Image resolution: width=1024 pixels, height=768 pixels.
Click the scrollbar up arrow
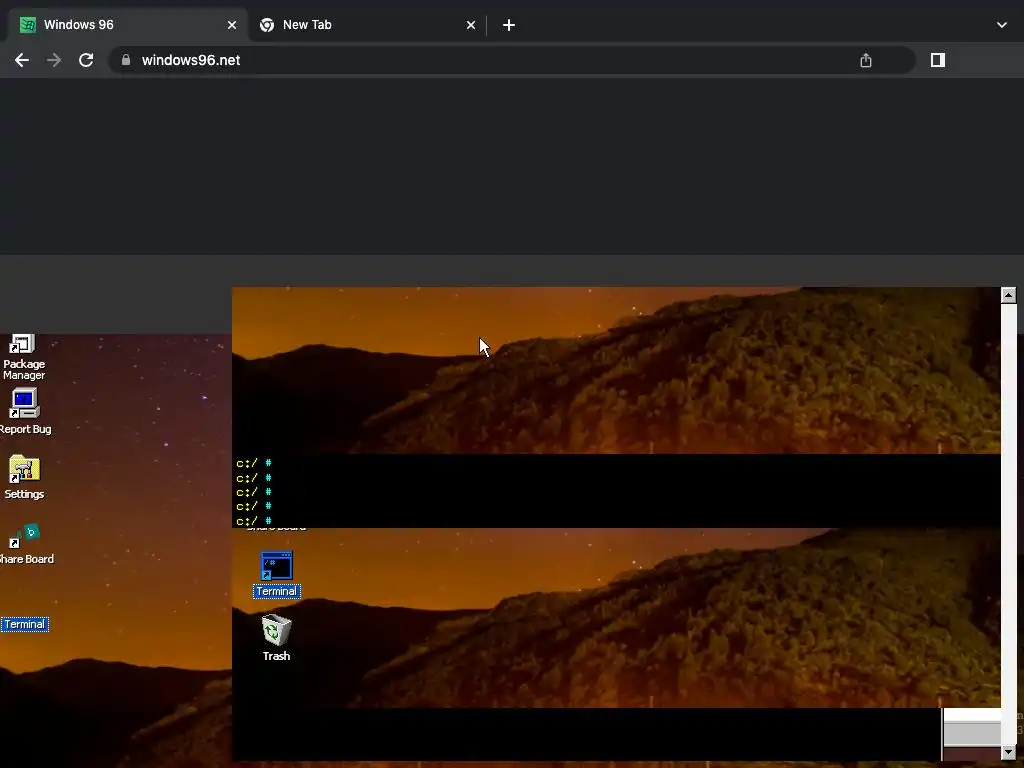click(x=1008, y=295)
